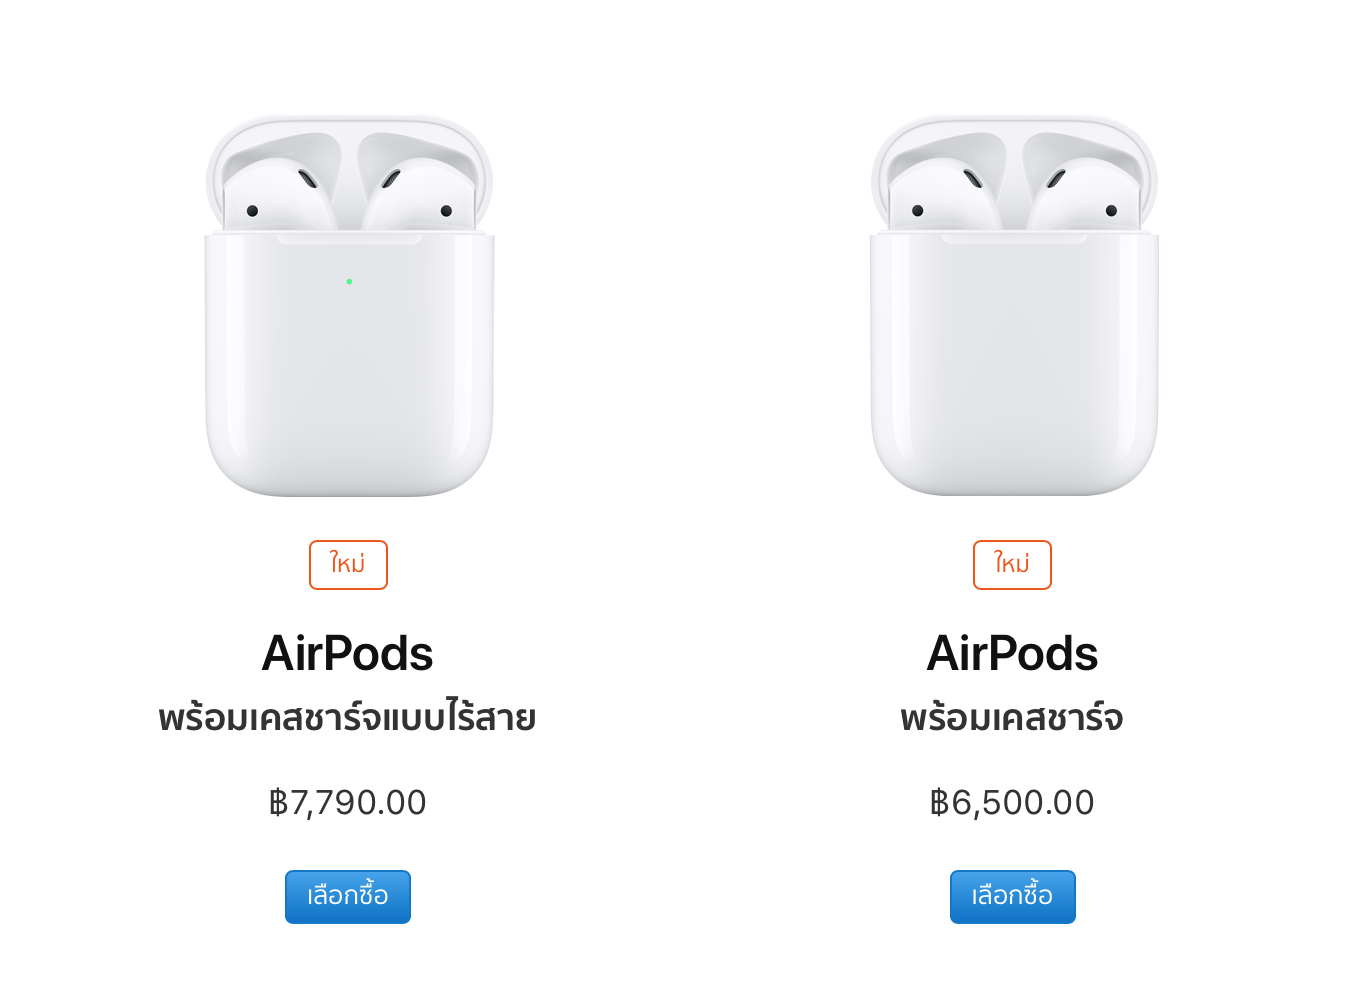Open the AirPods wireless charging case product image
This screenshot has width=1360, height=998.
pos(349,305)
